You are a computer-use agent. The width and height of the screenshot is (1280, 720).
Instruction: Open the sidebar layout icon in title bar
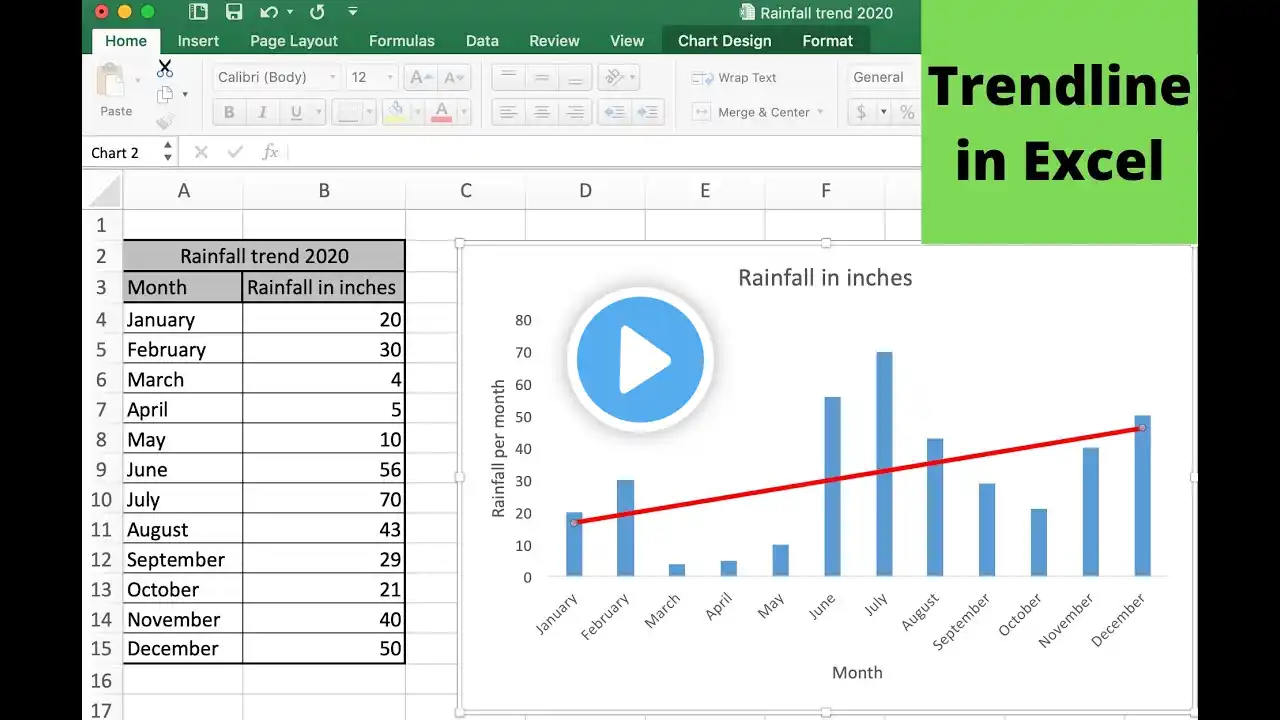[x=199, y=13]
